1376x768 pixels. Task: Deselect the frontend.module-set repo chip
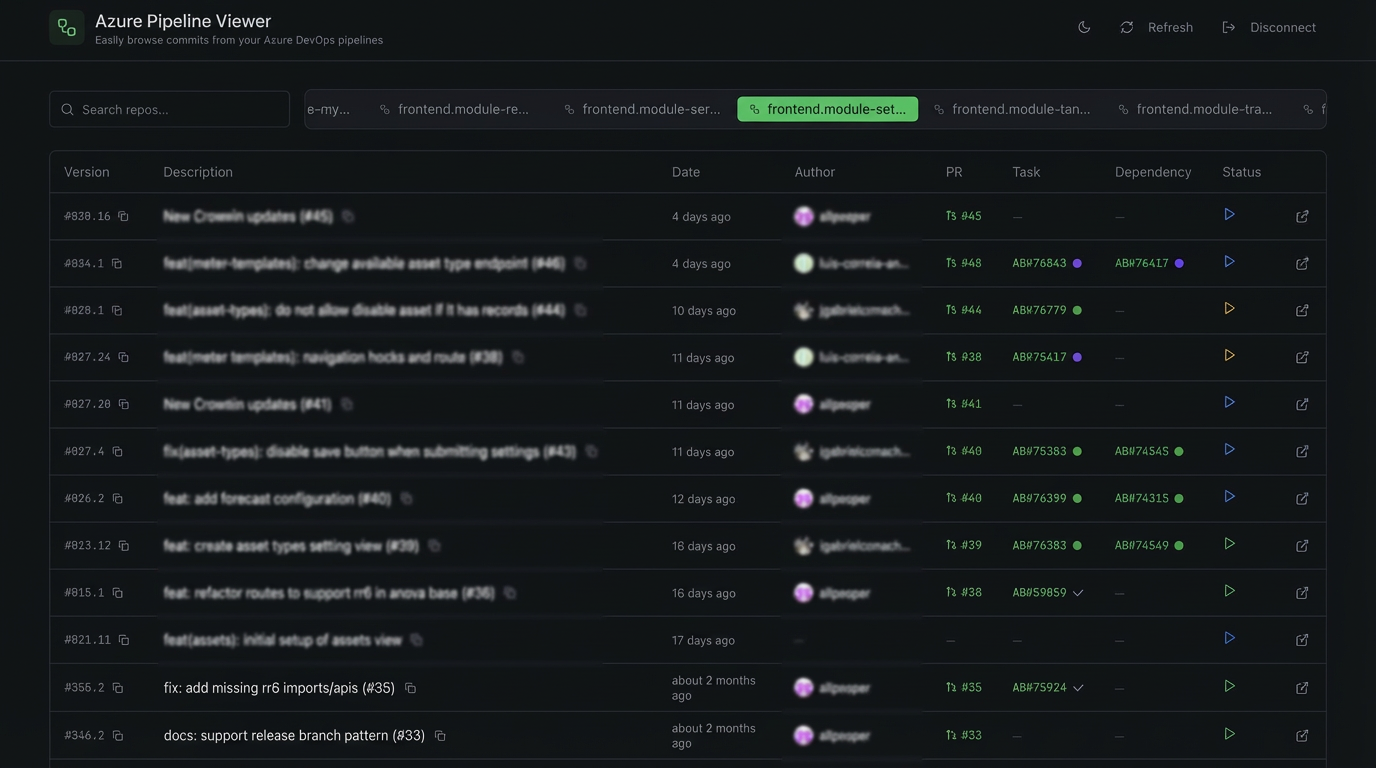point(828,108)
